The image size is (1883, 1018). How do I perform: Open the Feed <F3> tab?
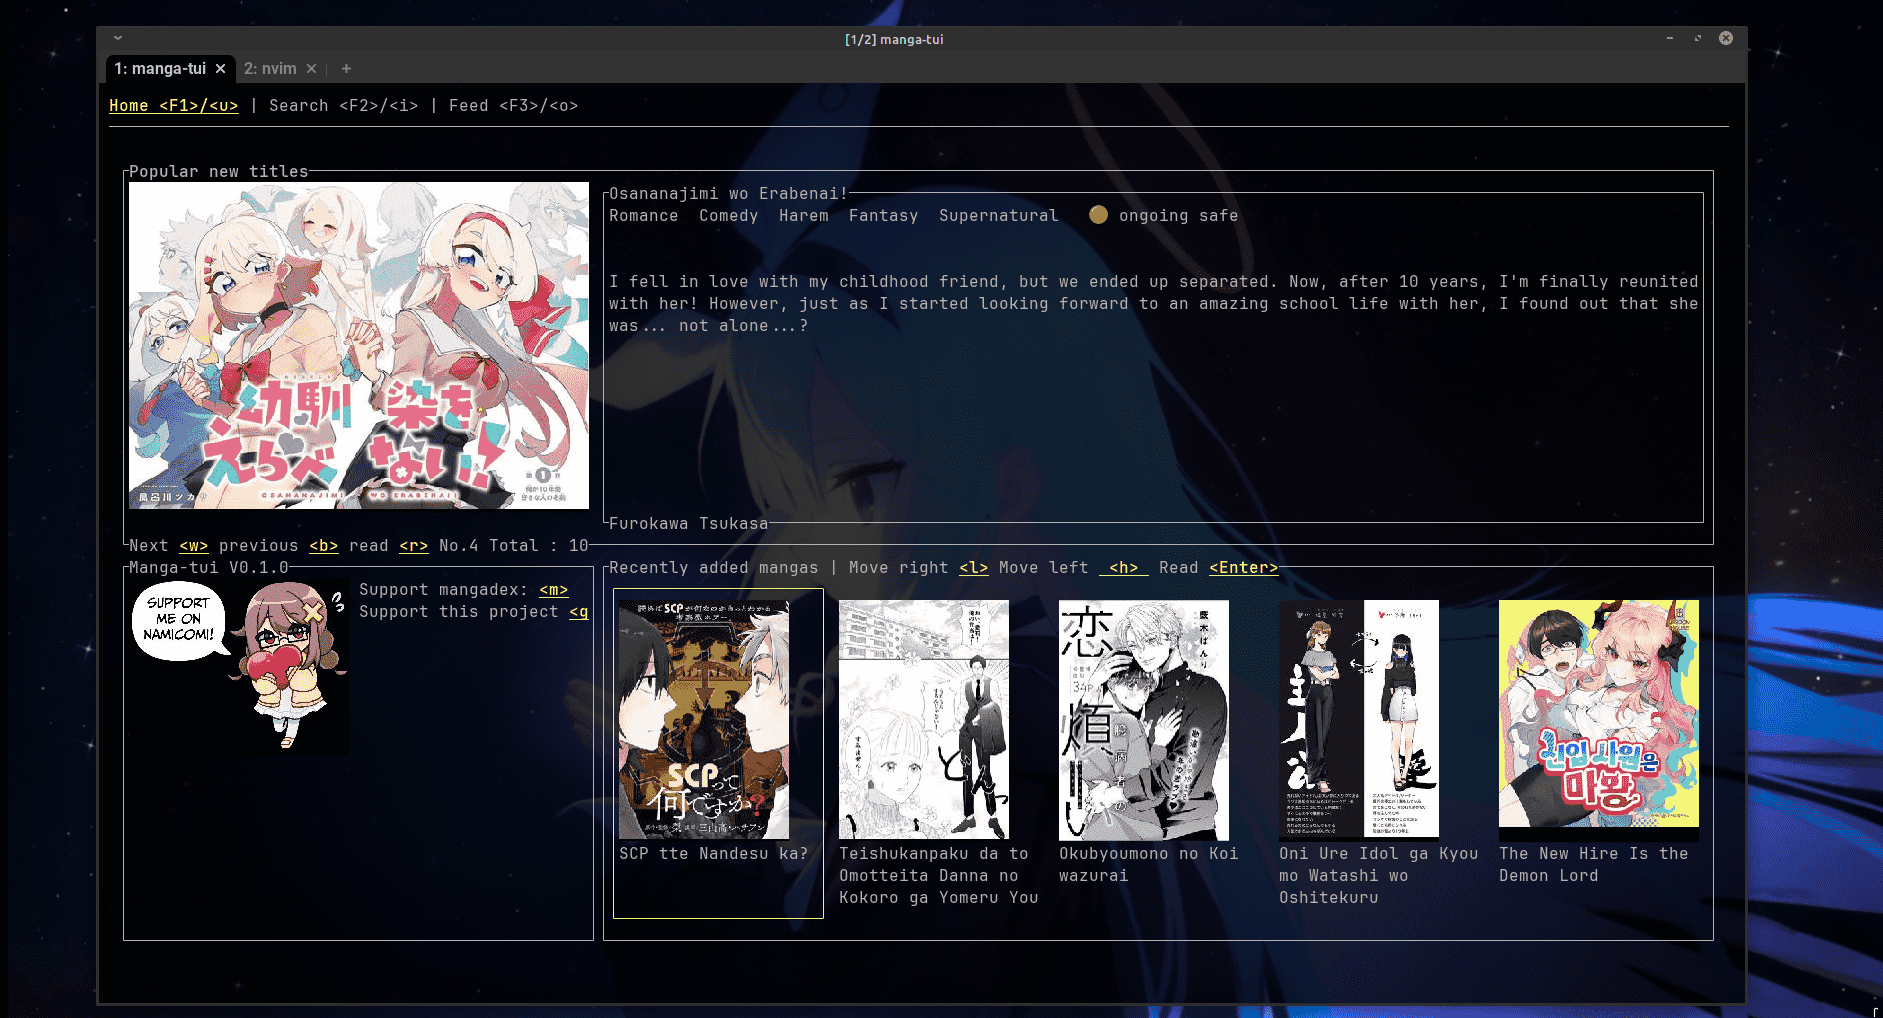point(514,106)
